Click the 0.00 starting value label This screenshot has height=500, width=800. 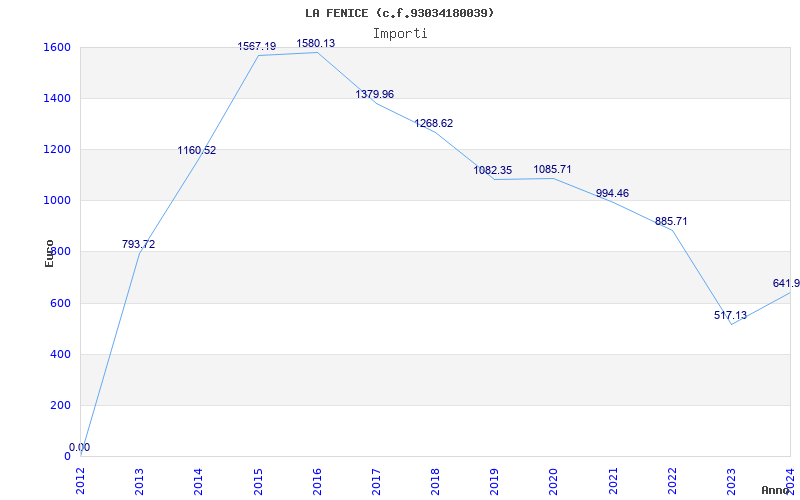pos(79,447)
